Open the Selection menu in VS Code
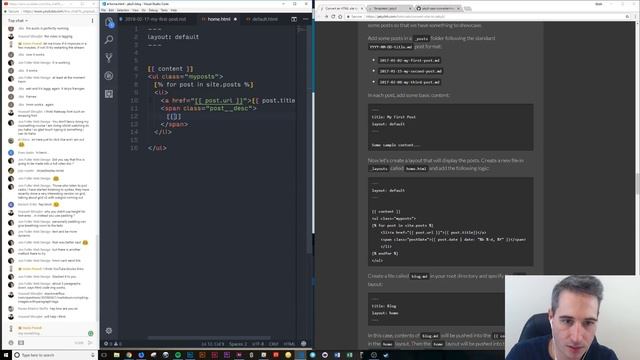640x360 pixels. point(123,10)
